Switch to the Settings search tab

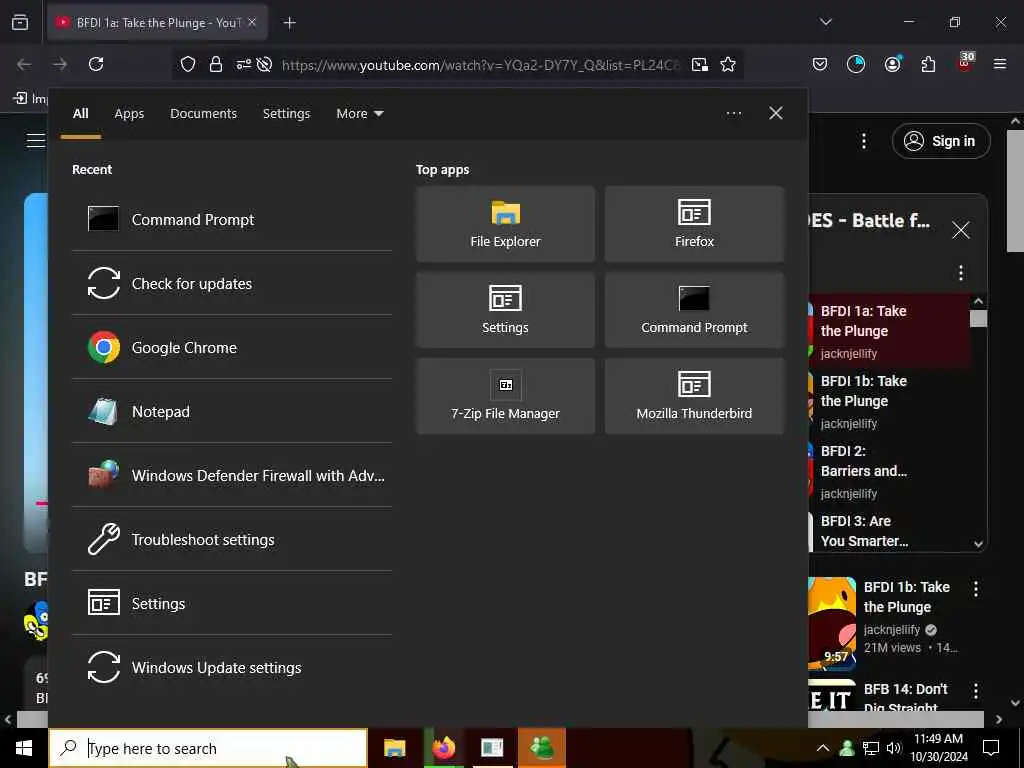tap(287, 114)
